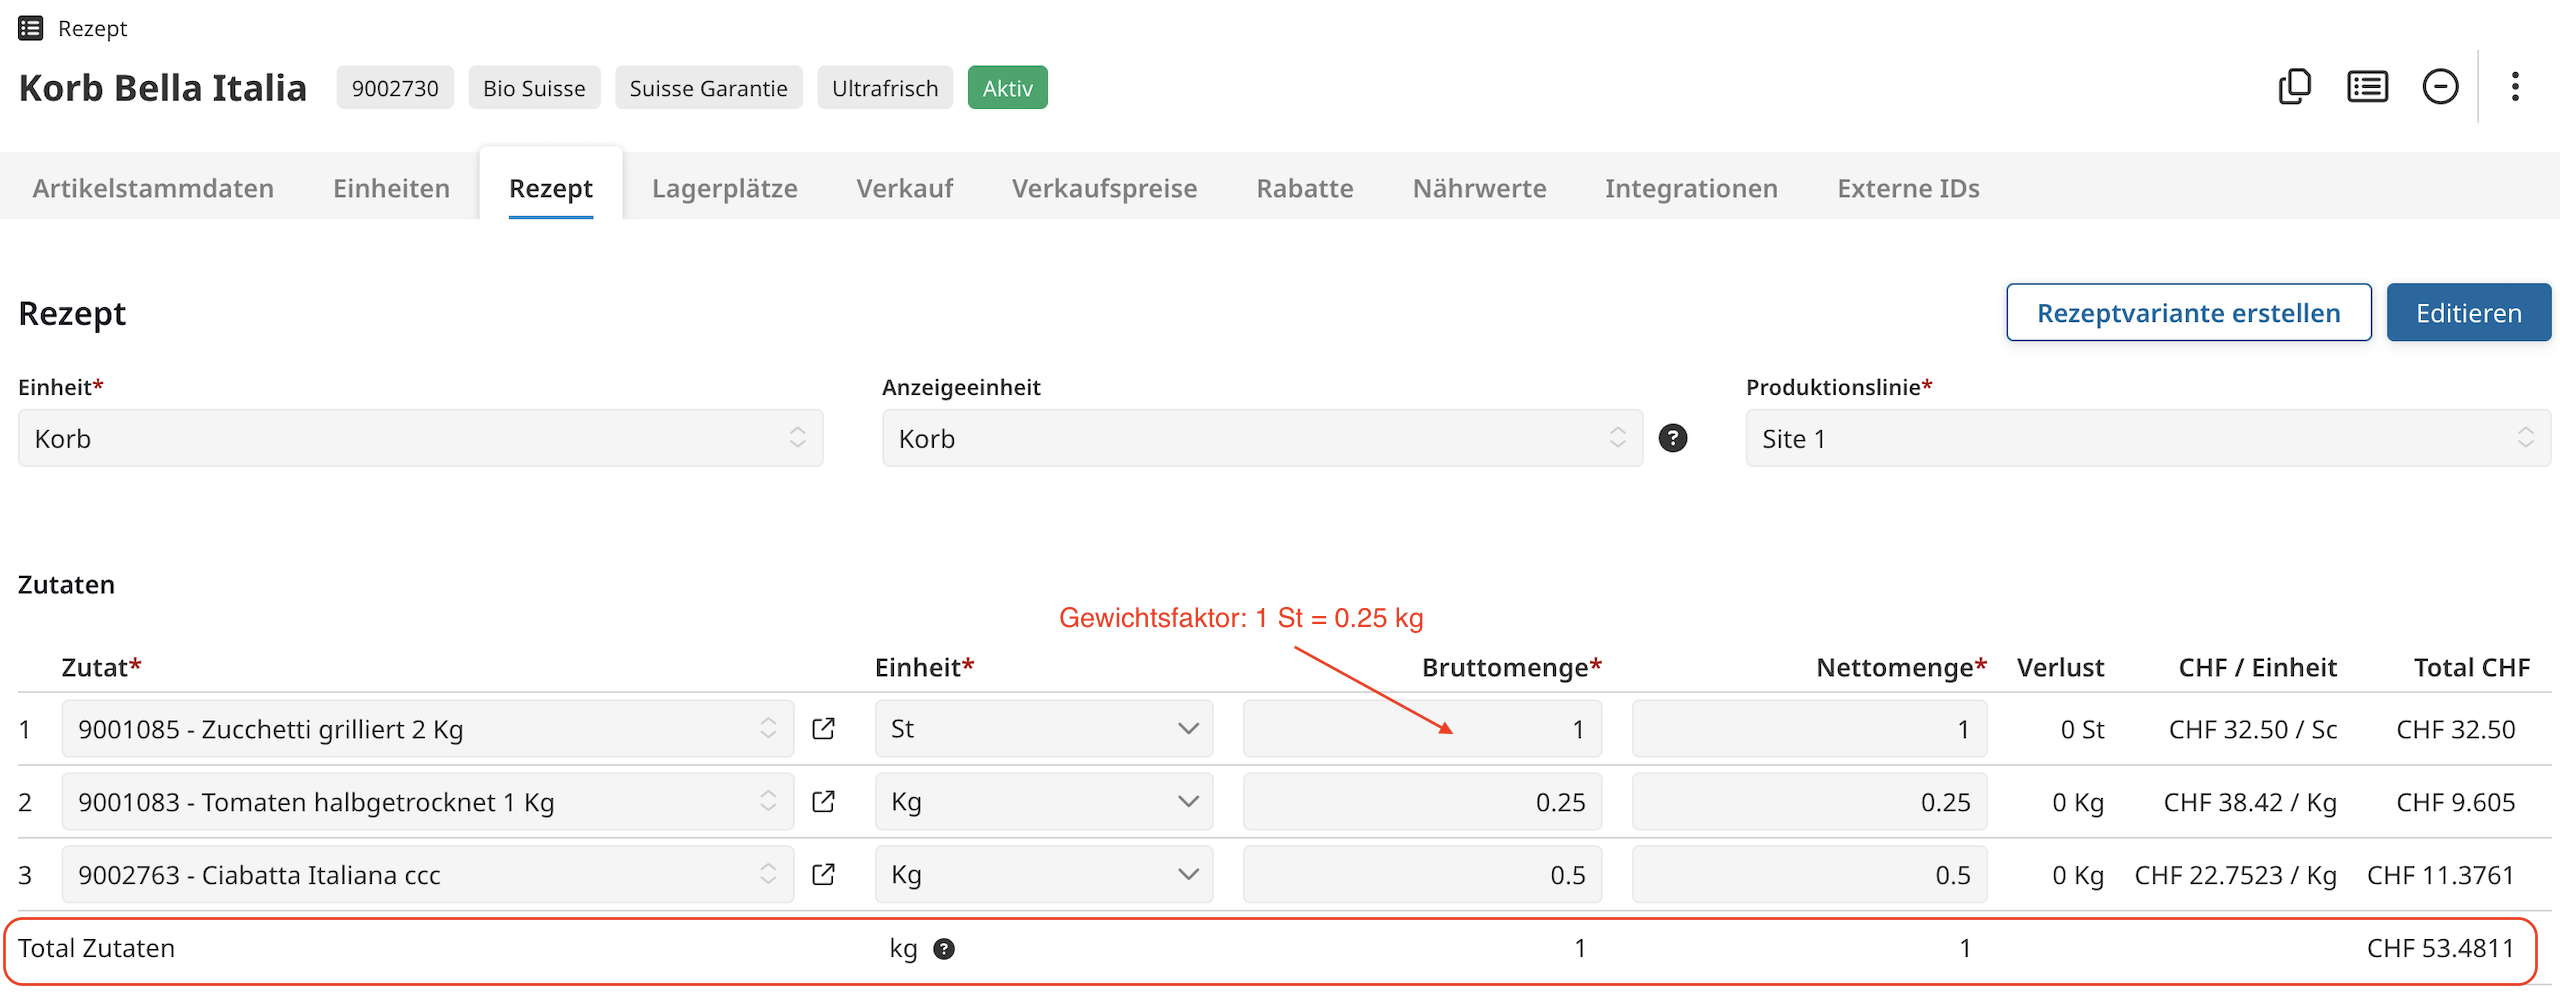The image size is (2560, 1002).
Task: Open the list view icon in header
Action: pos(2367,87)
